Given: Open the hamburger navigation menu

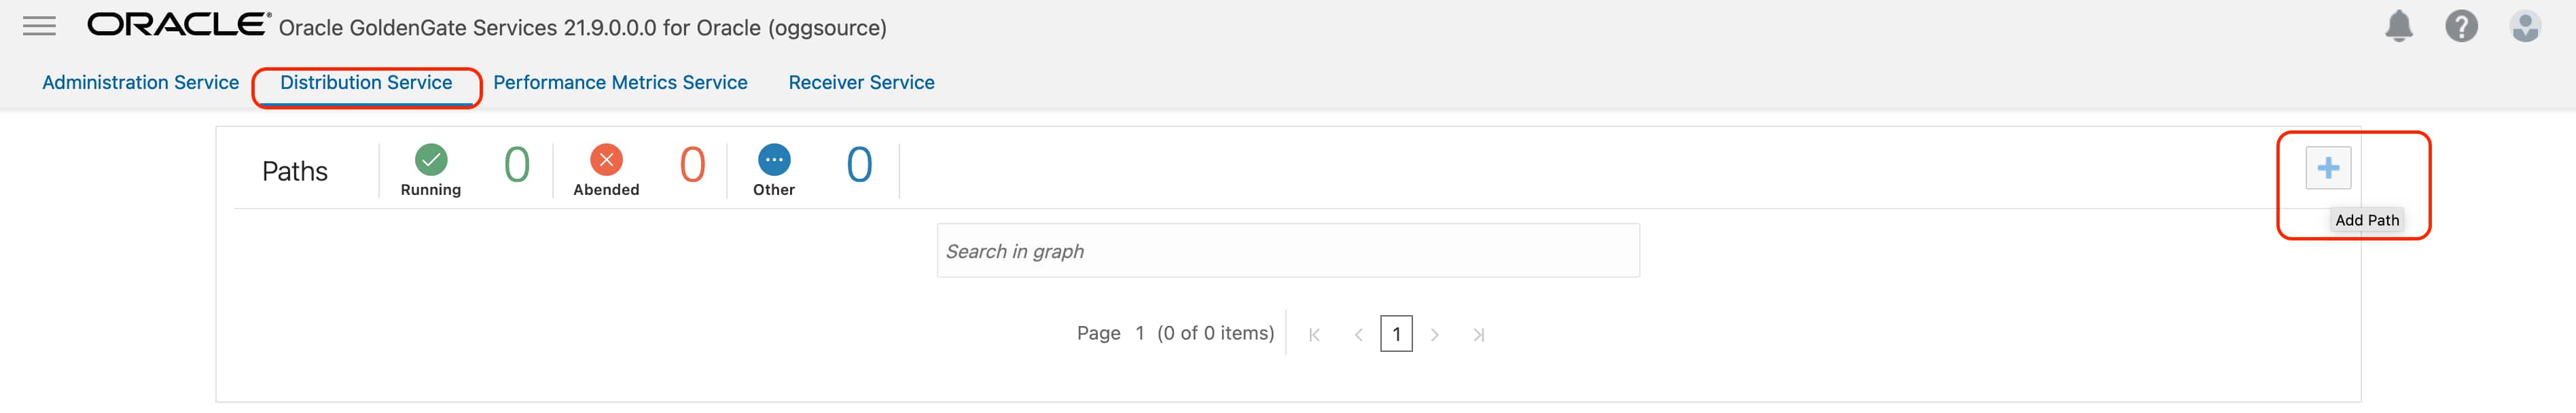Looking at the screenshot, I should 39,26.
